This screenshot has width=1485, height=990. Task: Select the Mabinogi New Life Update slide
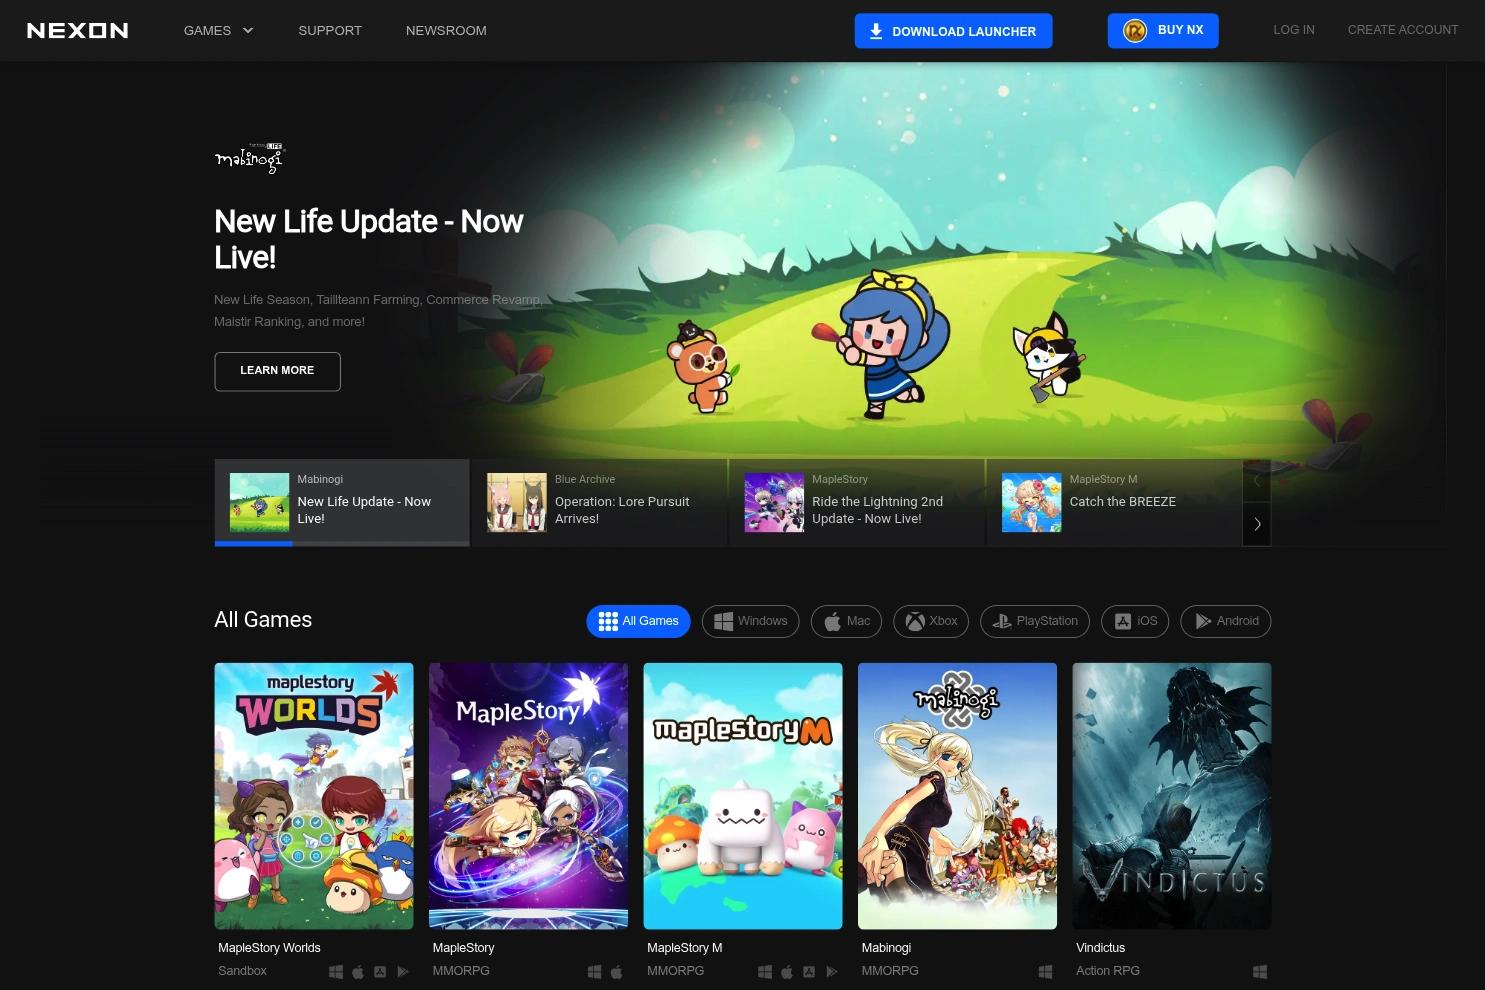coord(342,502)
